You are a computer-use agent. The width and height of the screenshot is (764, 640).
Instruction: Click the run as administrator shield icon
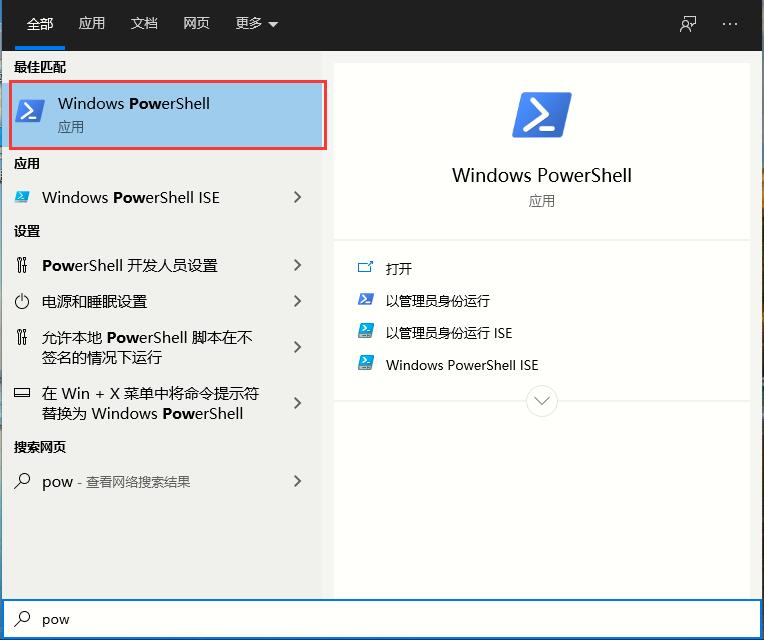366,300
